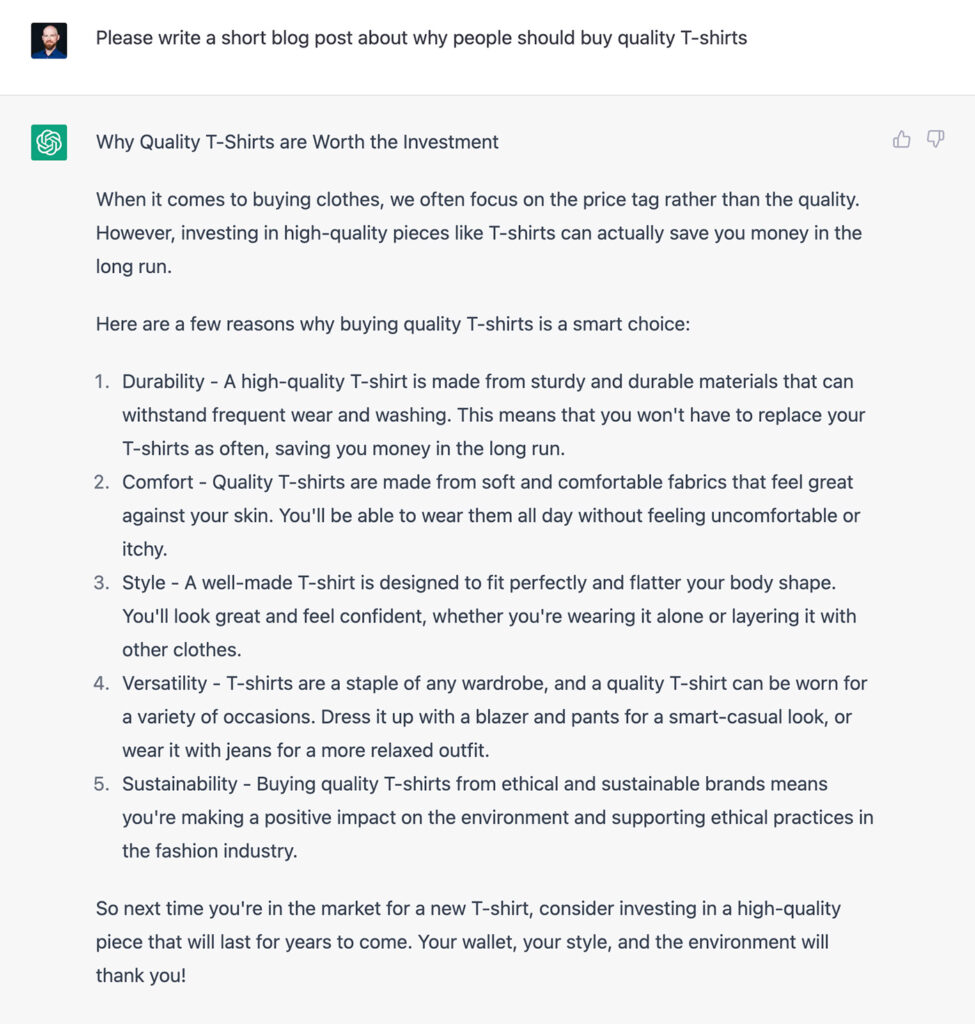
Task: Click the user prompt about quality T-shirts
Action: (x=421, y=38)
